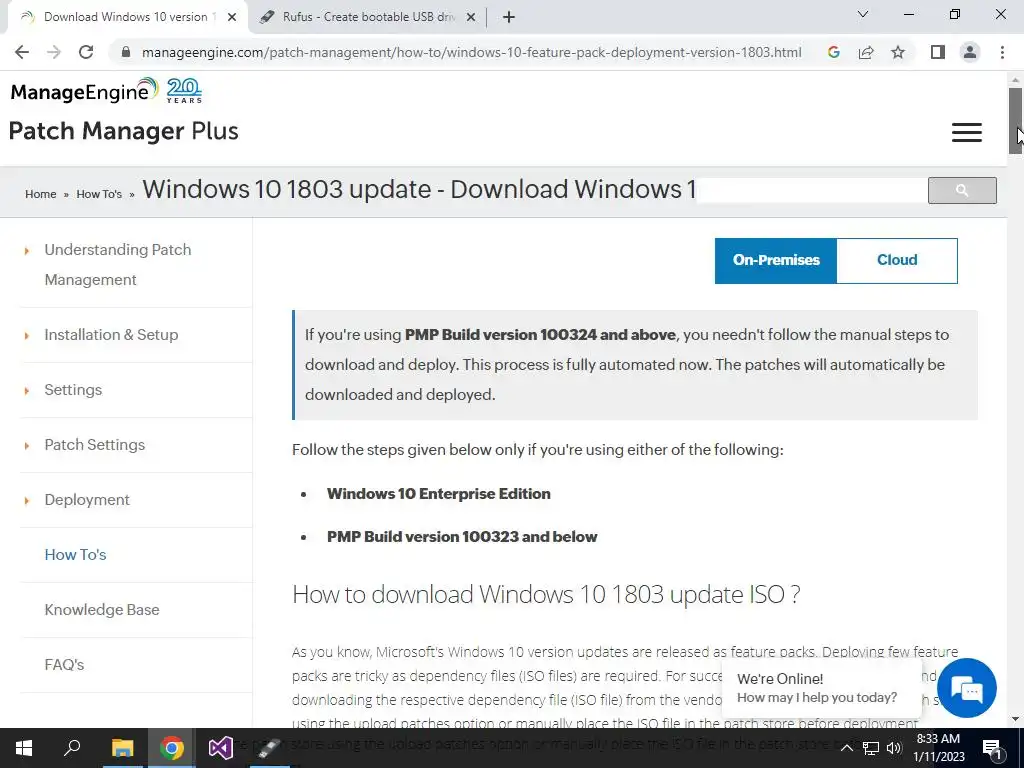Click the browser forward arrow

tap(54, 52)
